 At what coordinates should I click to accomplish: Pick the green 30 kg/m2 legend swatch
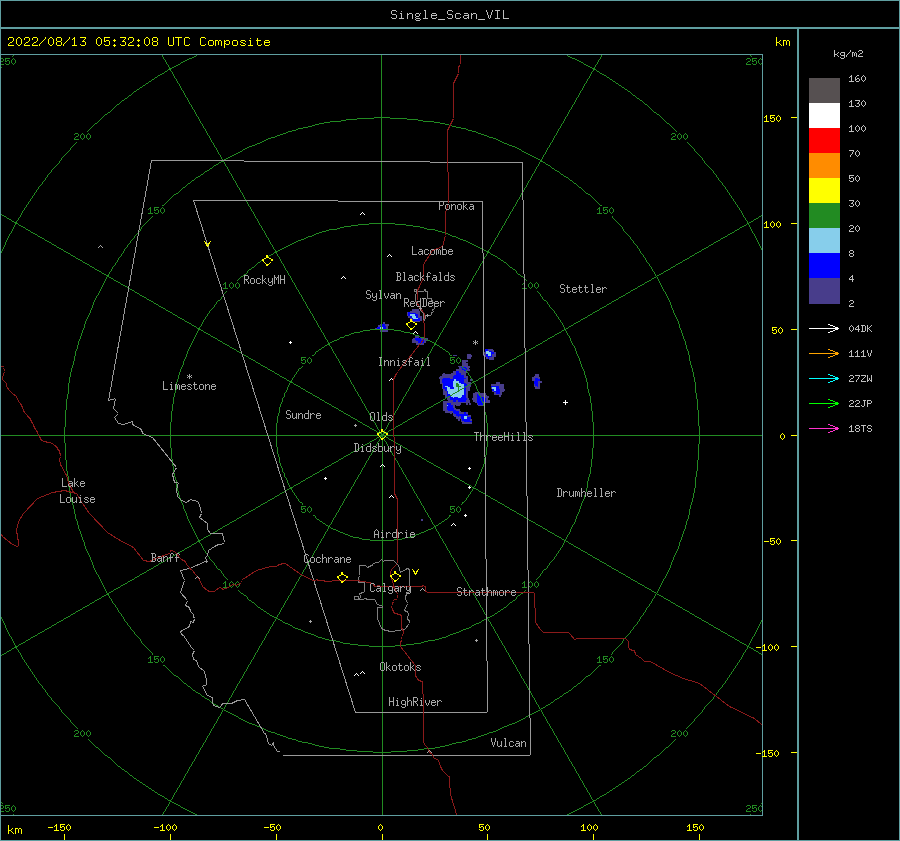tap(824, 216)
